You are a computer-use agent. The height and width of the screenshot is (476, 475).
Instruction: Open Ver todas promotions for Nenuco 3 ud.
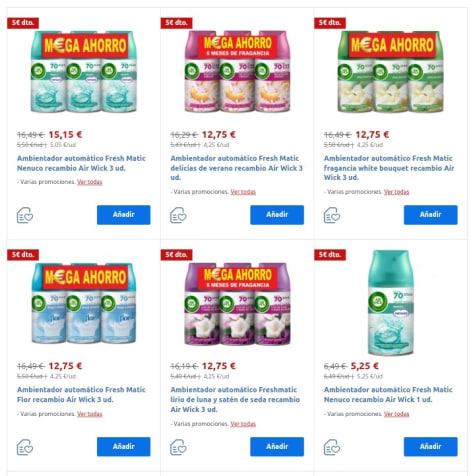tap(90, 182)
